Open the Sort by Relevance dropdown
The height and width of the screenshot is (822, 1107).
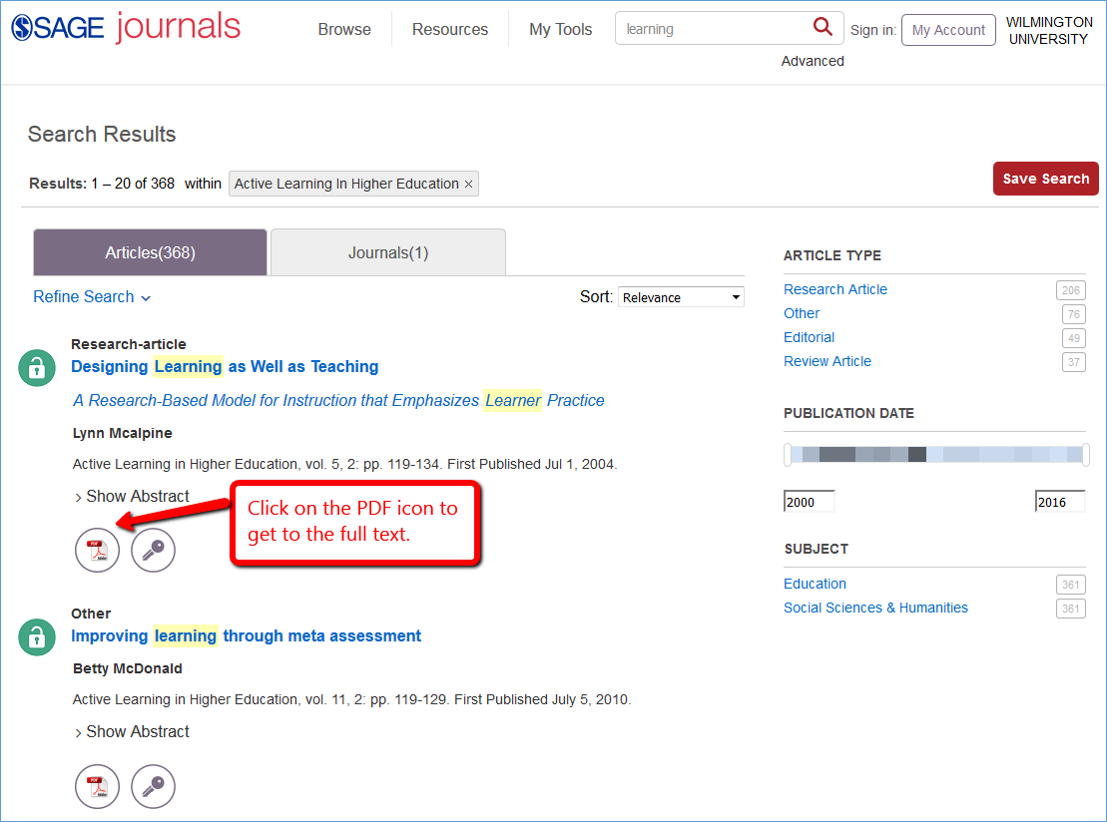[681, 296]
